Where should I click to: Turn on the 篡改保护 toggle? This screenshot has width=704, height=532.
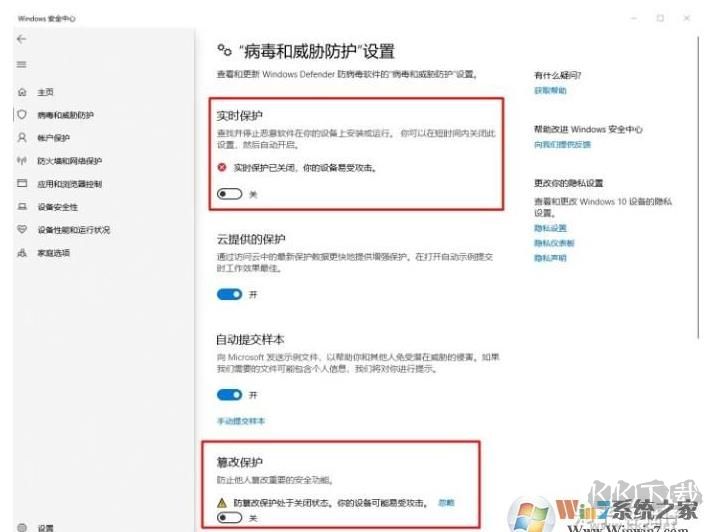coord(229,518)
